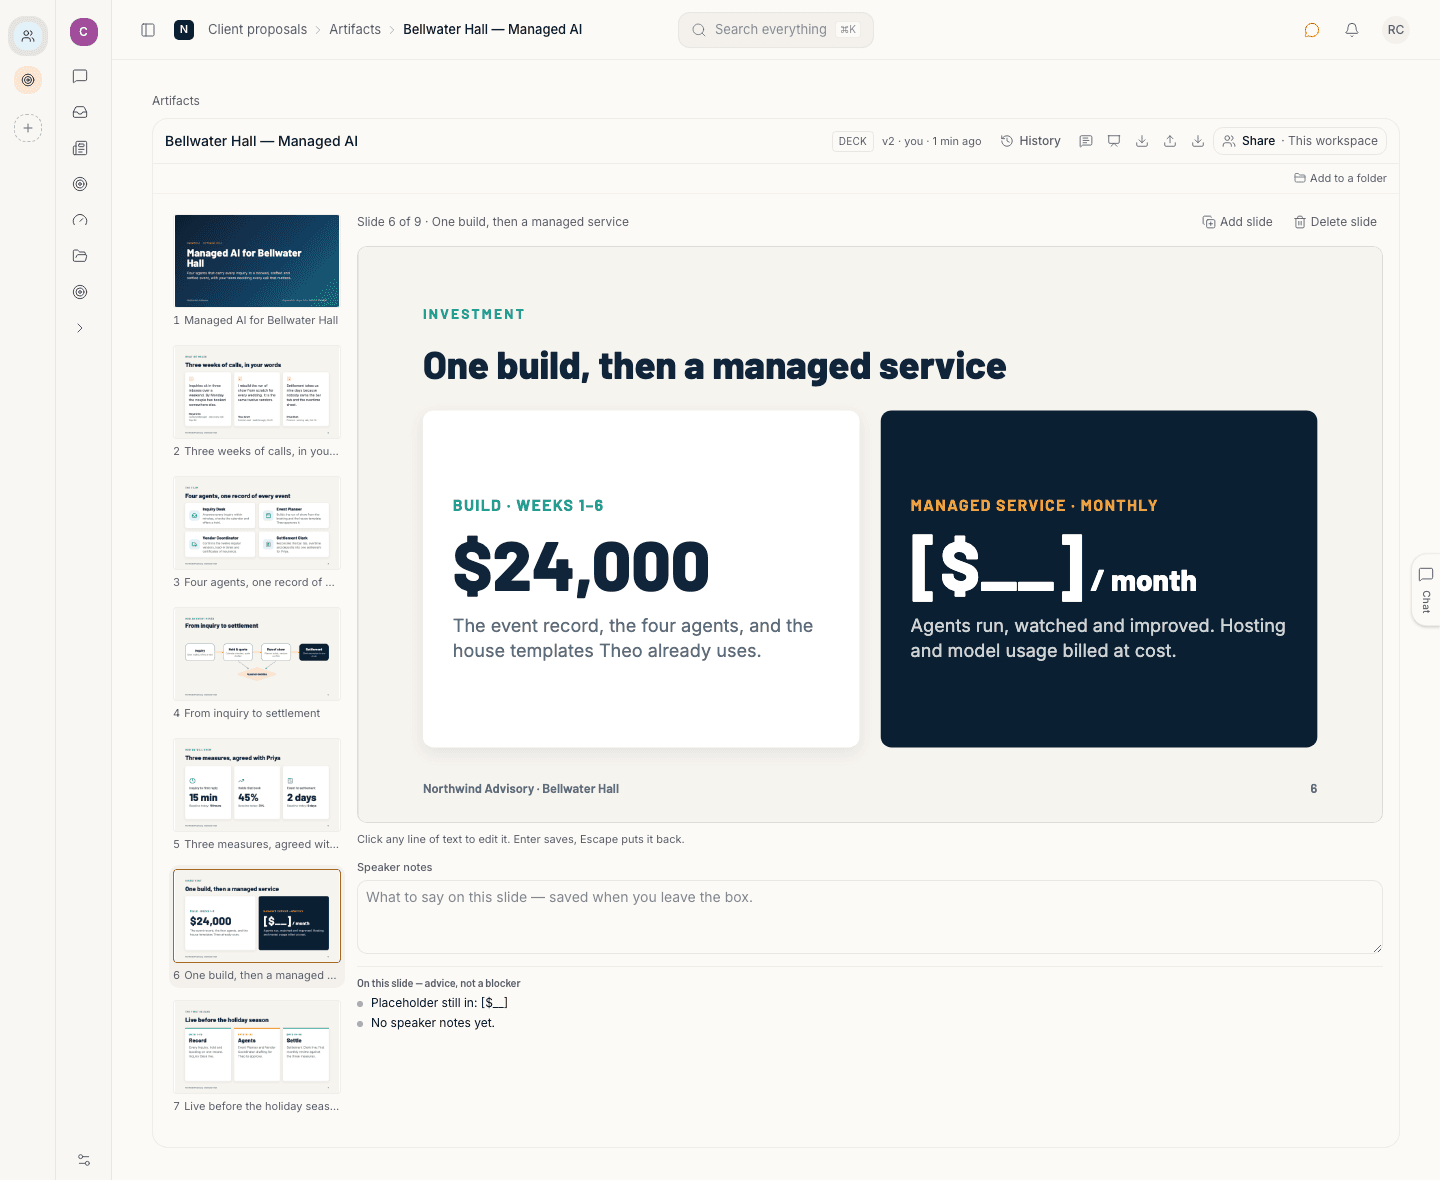The height and width of the screenshot is (1180, 1440).
Task: Open the notifications bell
Action: [x=1352, y=30]
